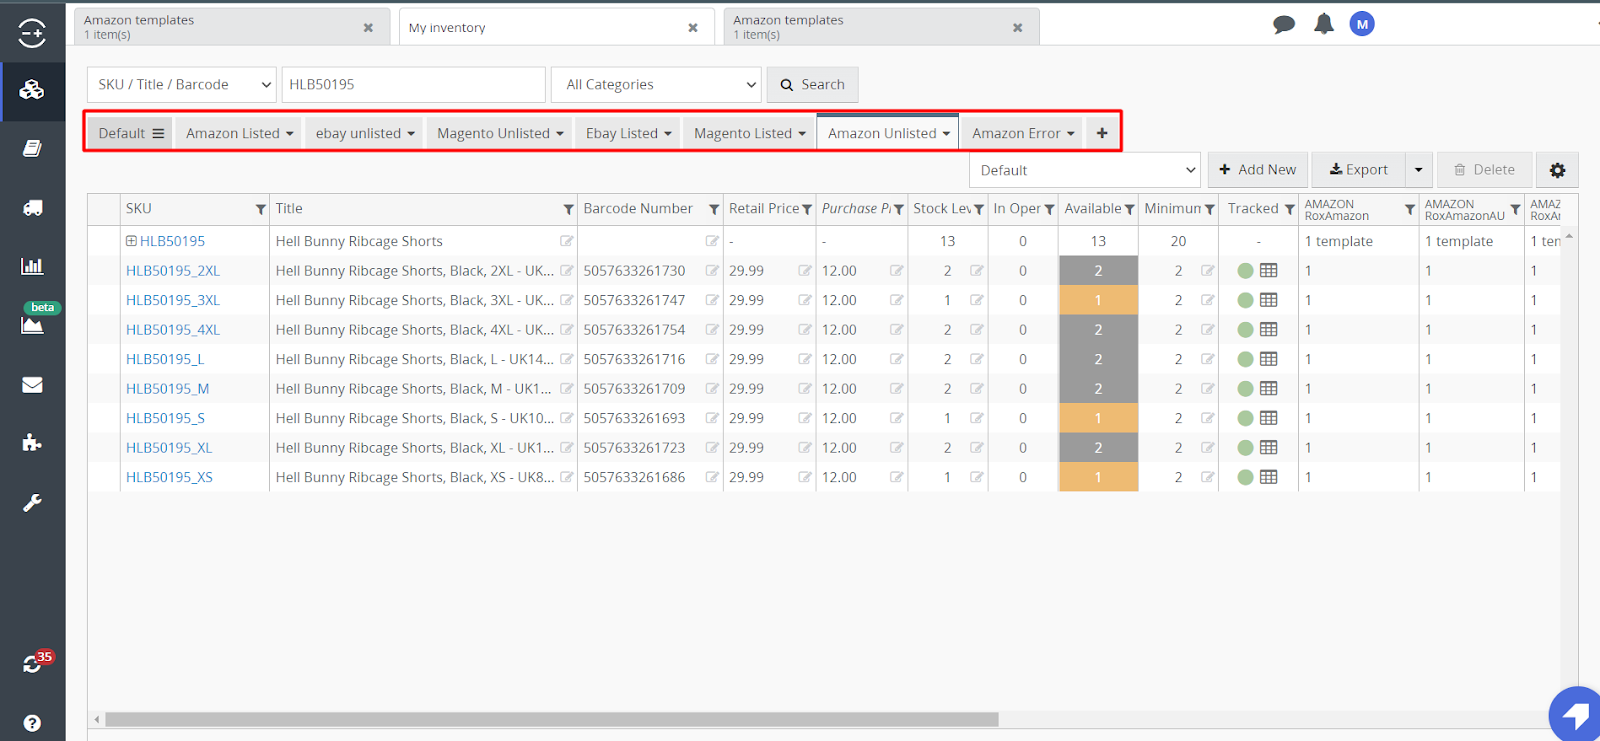
Task: Open the Default dropdown beside Add New
Action: 1085,170
